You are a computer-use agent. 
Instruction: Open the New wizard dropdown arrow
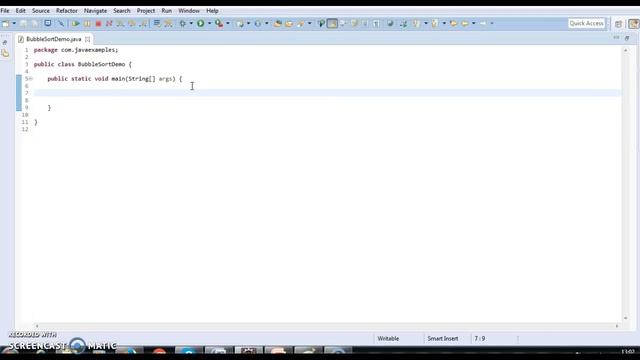point(14,24)
